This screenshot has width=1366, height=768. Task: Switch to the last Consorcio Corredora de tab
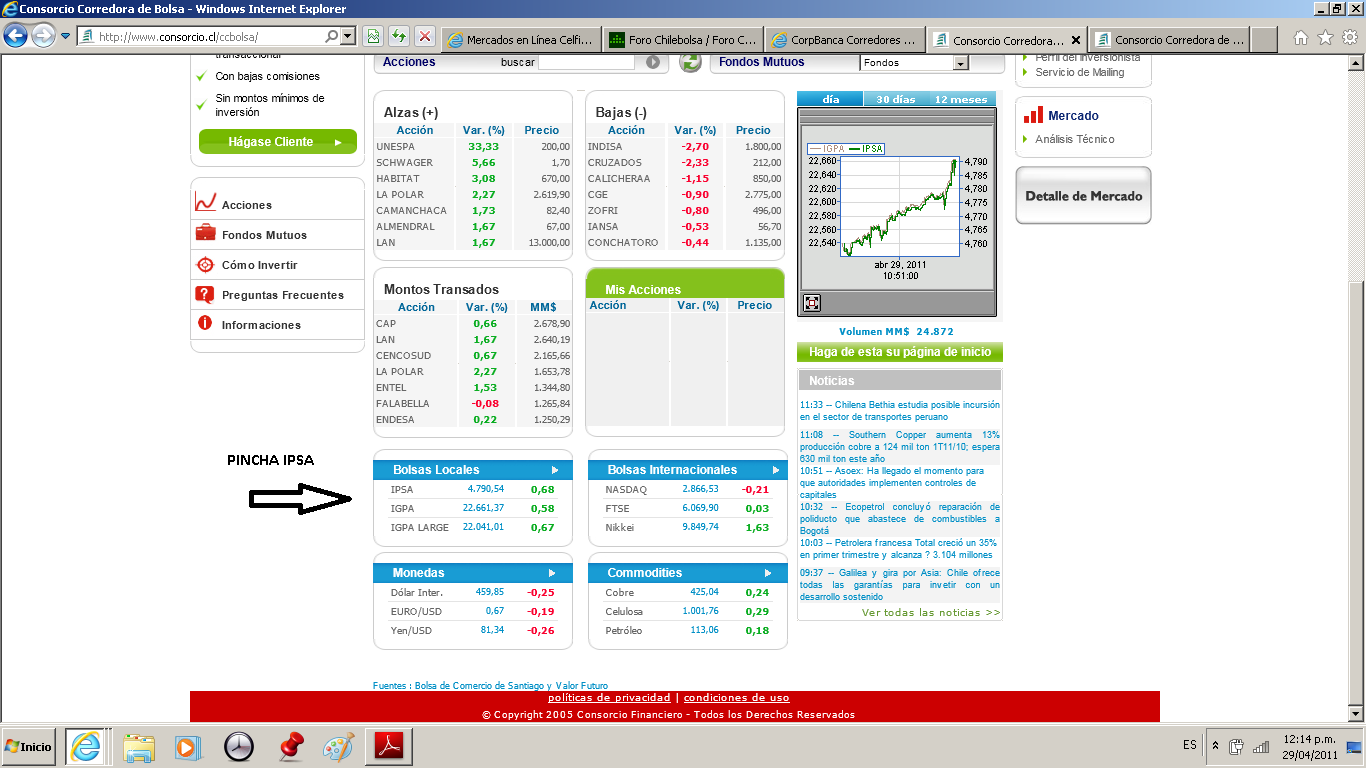[1170, 40]
